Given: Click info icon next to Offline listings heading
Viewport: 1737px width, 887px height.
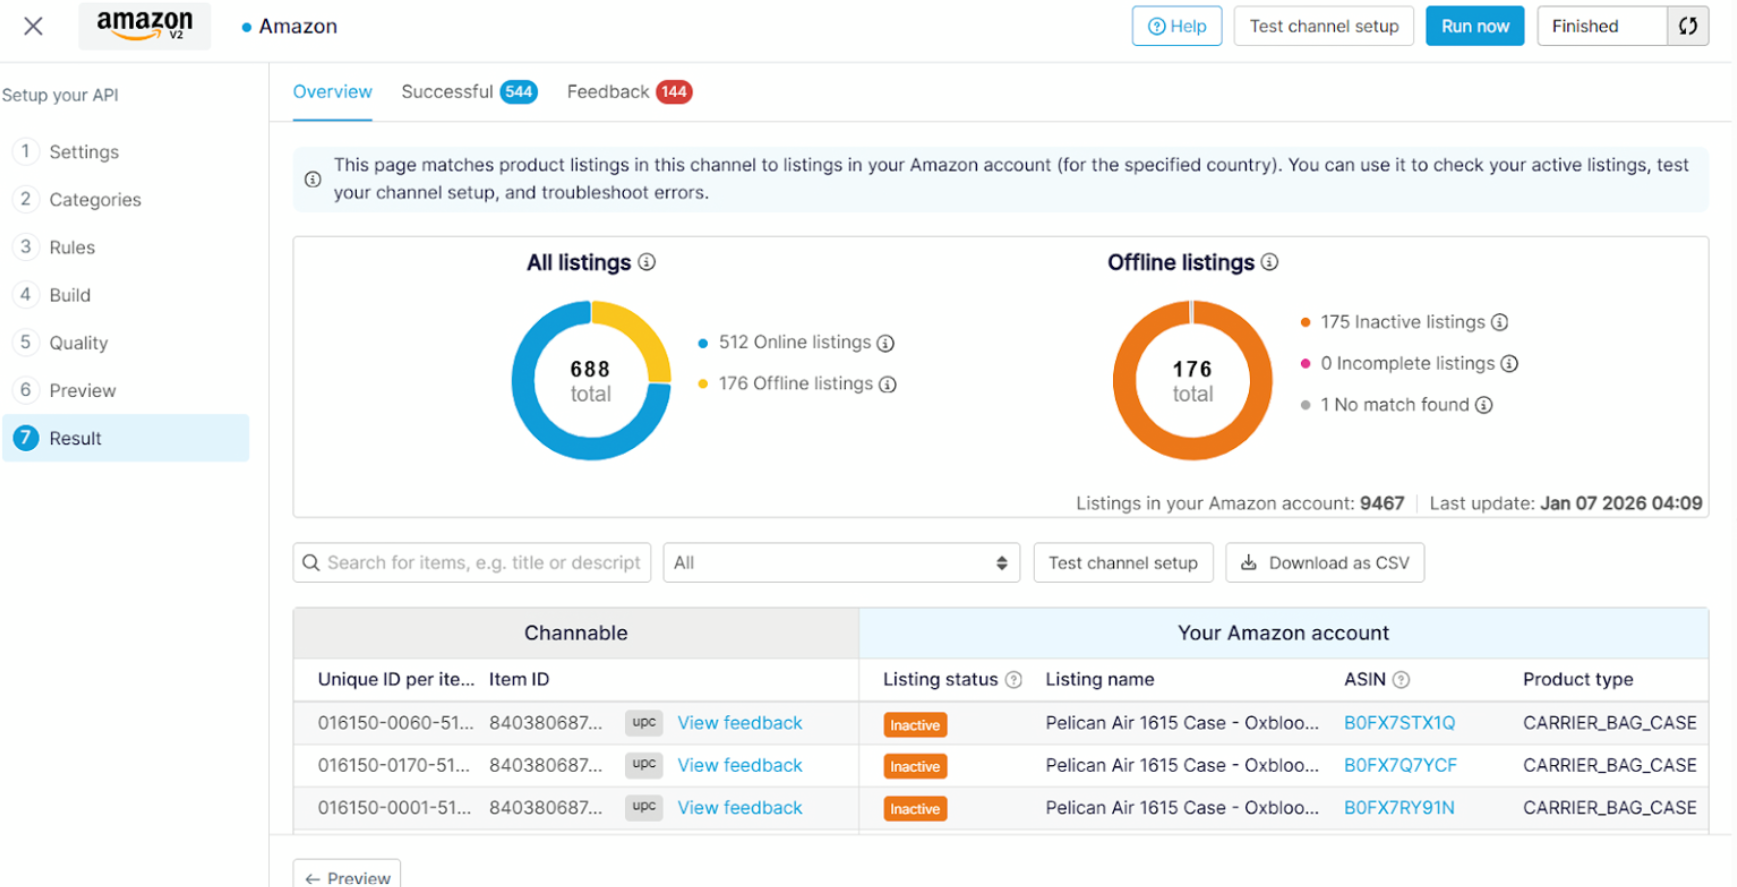Looking at the screenshot, I should click(1269, 262).
